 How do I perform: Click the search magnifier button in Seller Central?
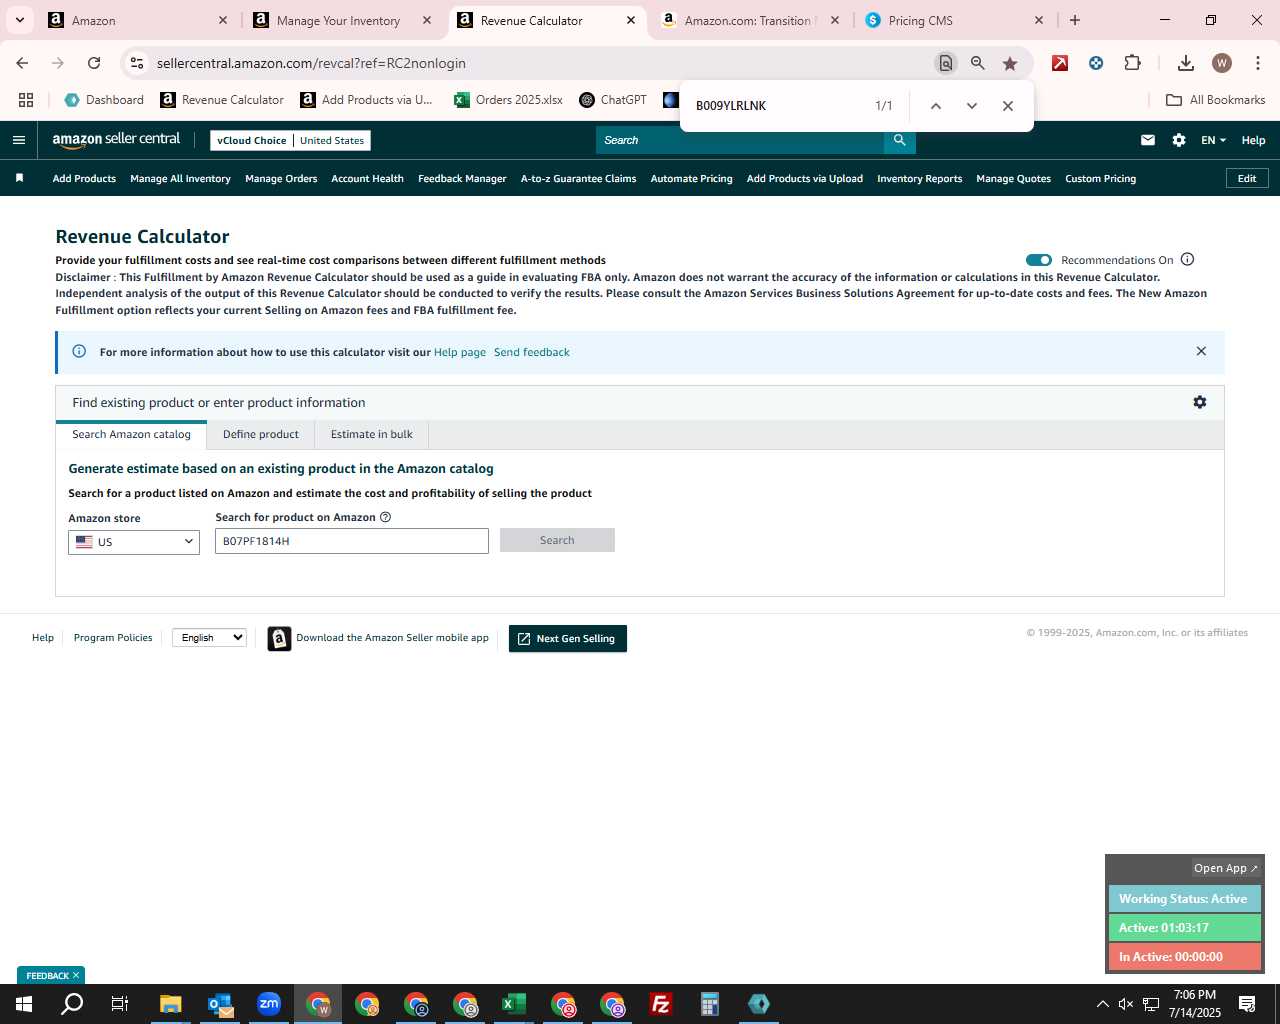[x=900, y=140]
